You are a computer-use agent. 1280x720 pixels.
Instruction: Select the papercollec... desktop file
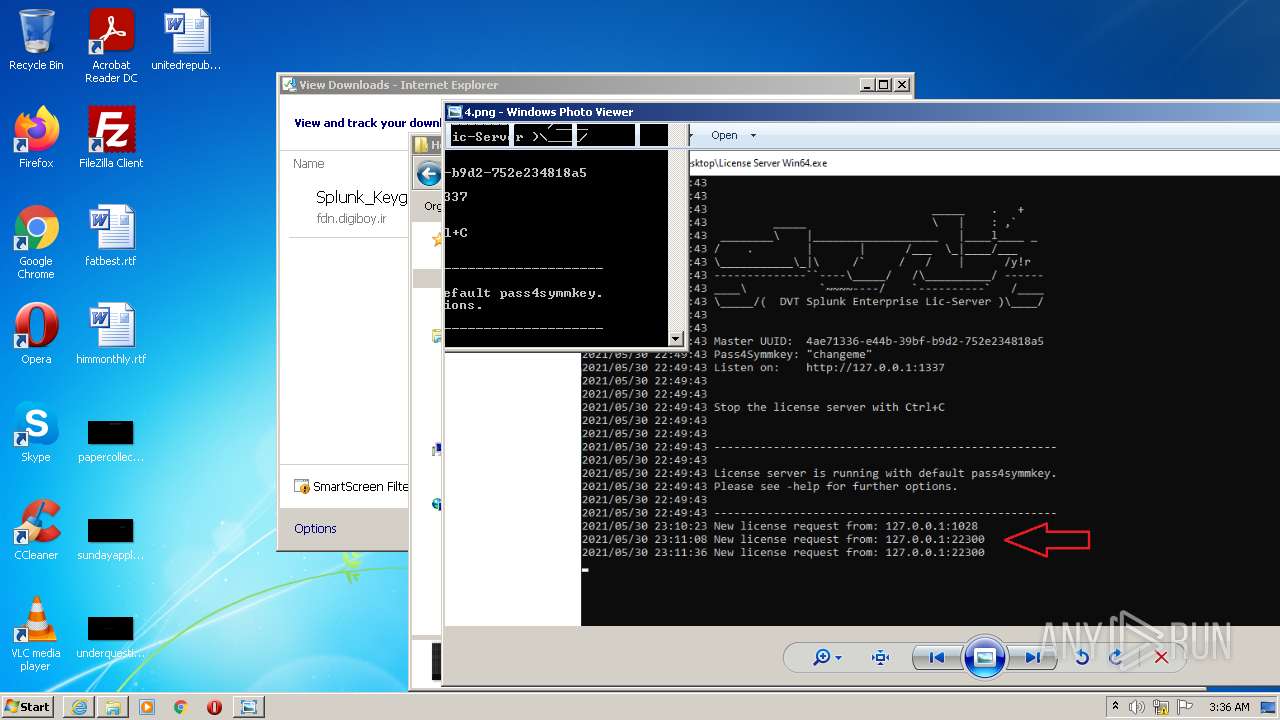point(111,440)
